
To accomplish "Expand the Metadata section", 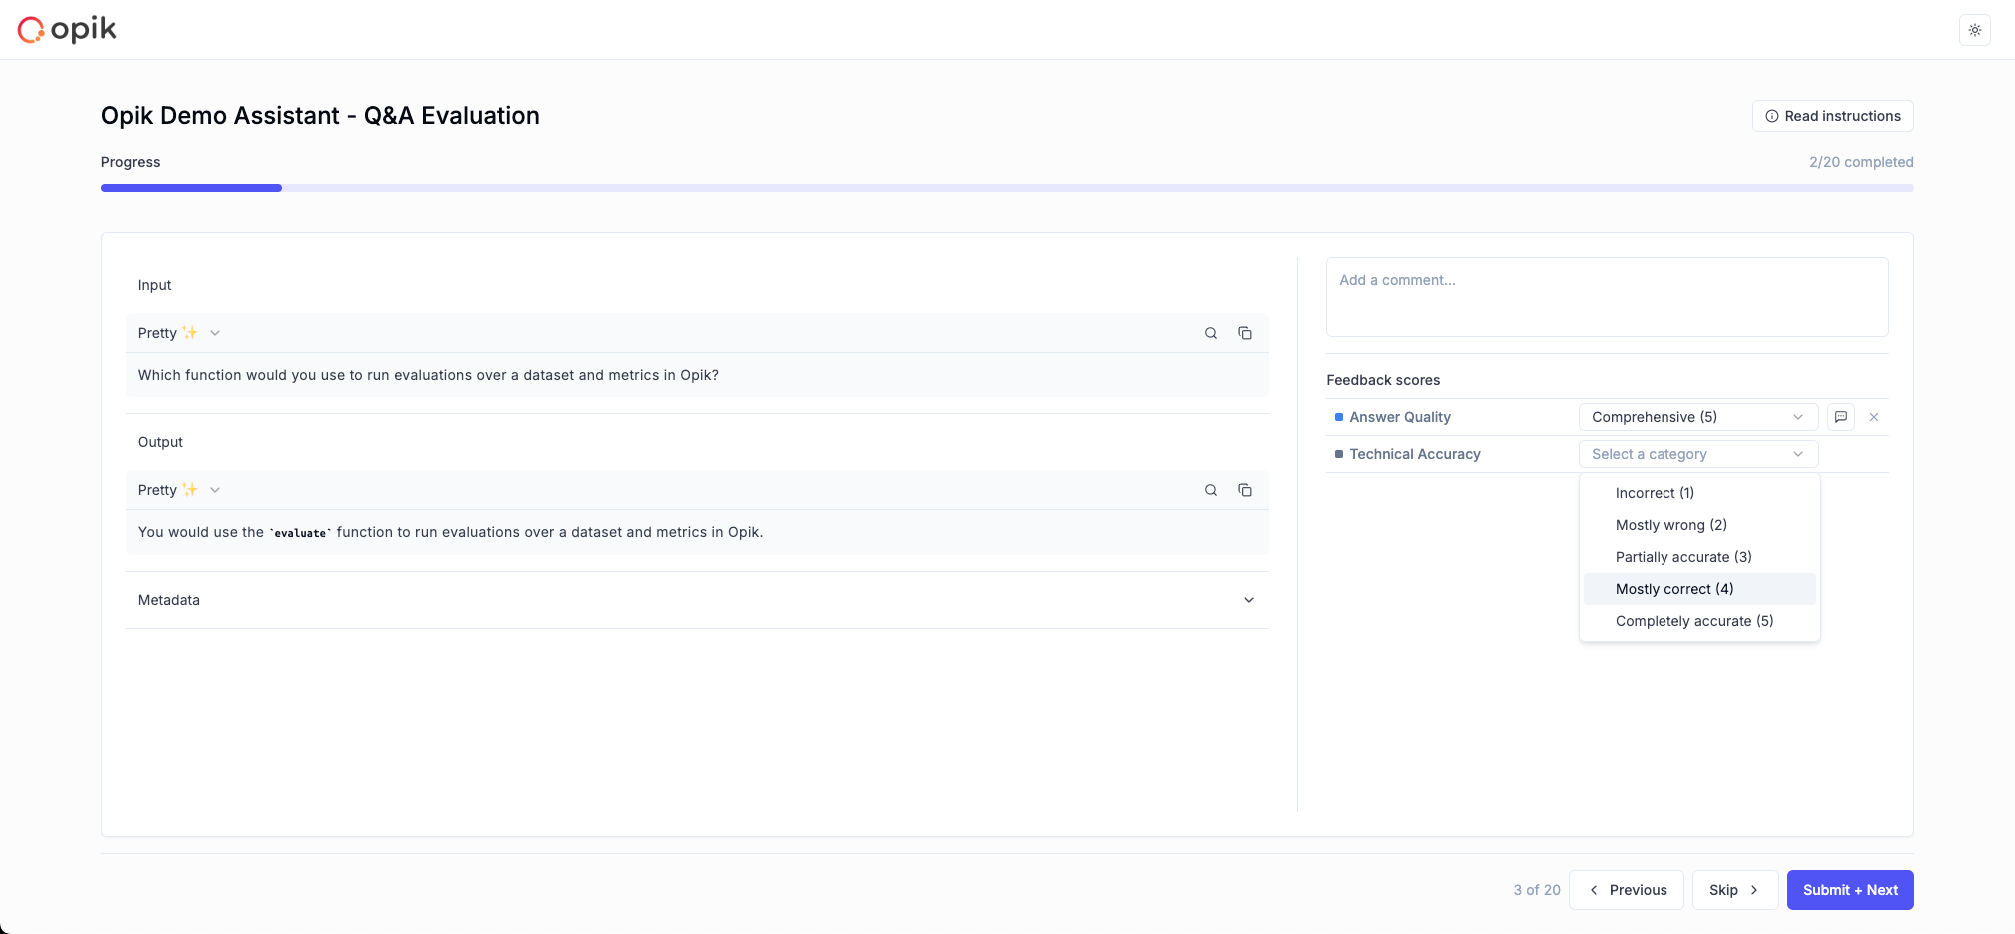I will (1248, 600).
